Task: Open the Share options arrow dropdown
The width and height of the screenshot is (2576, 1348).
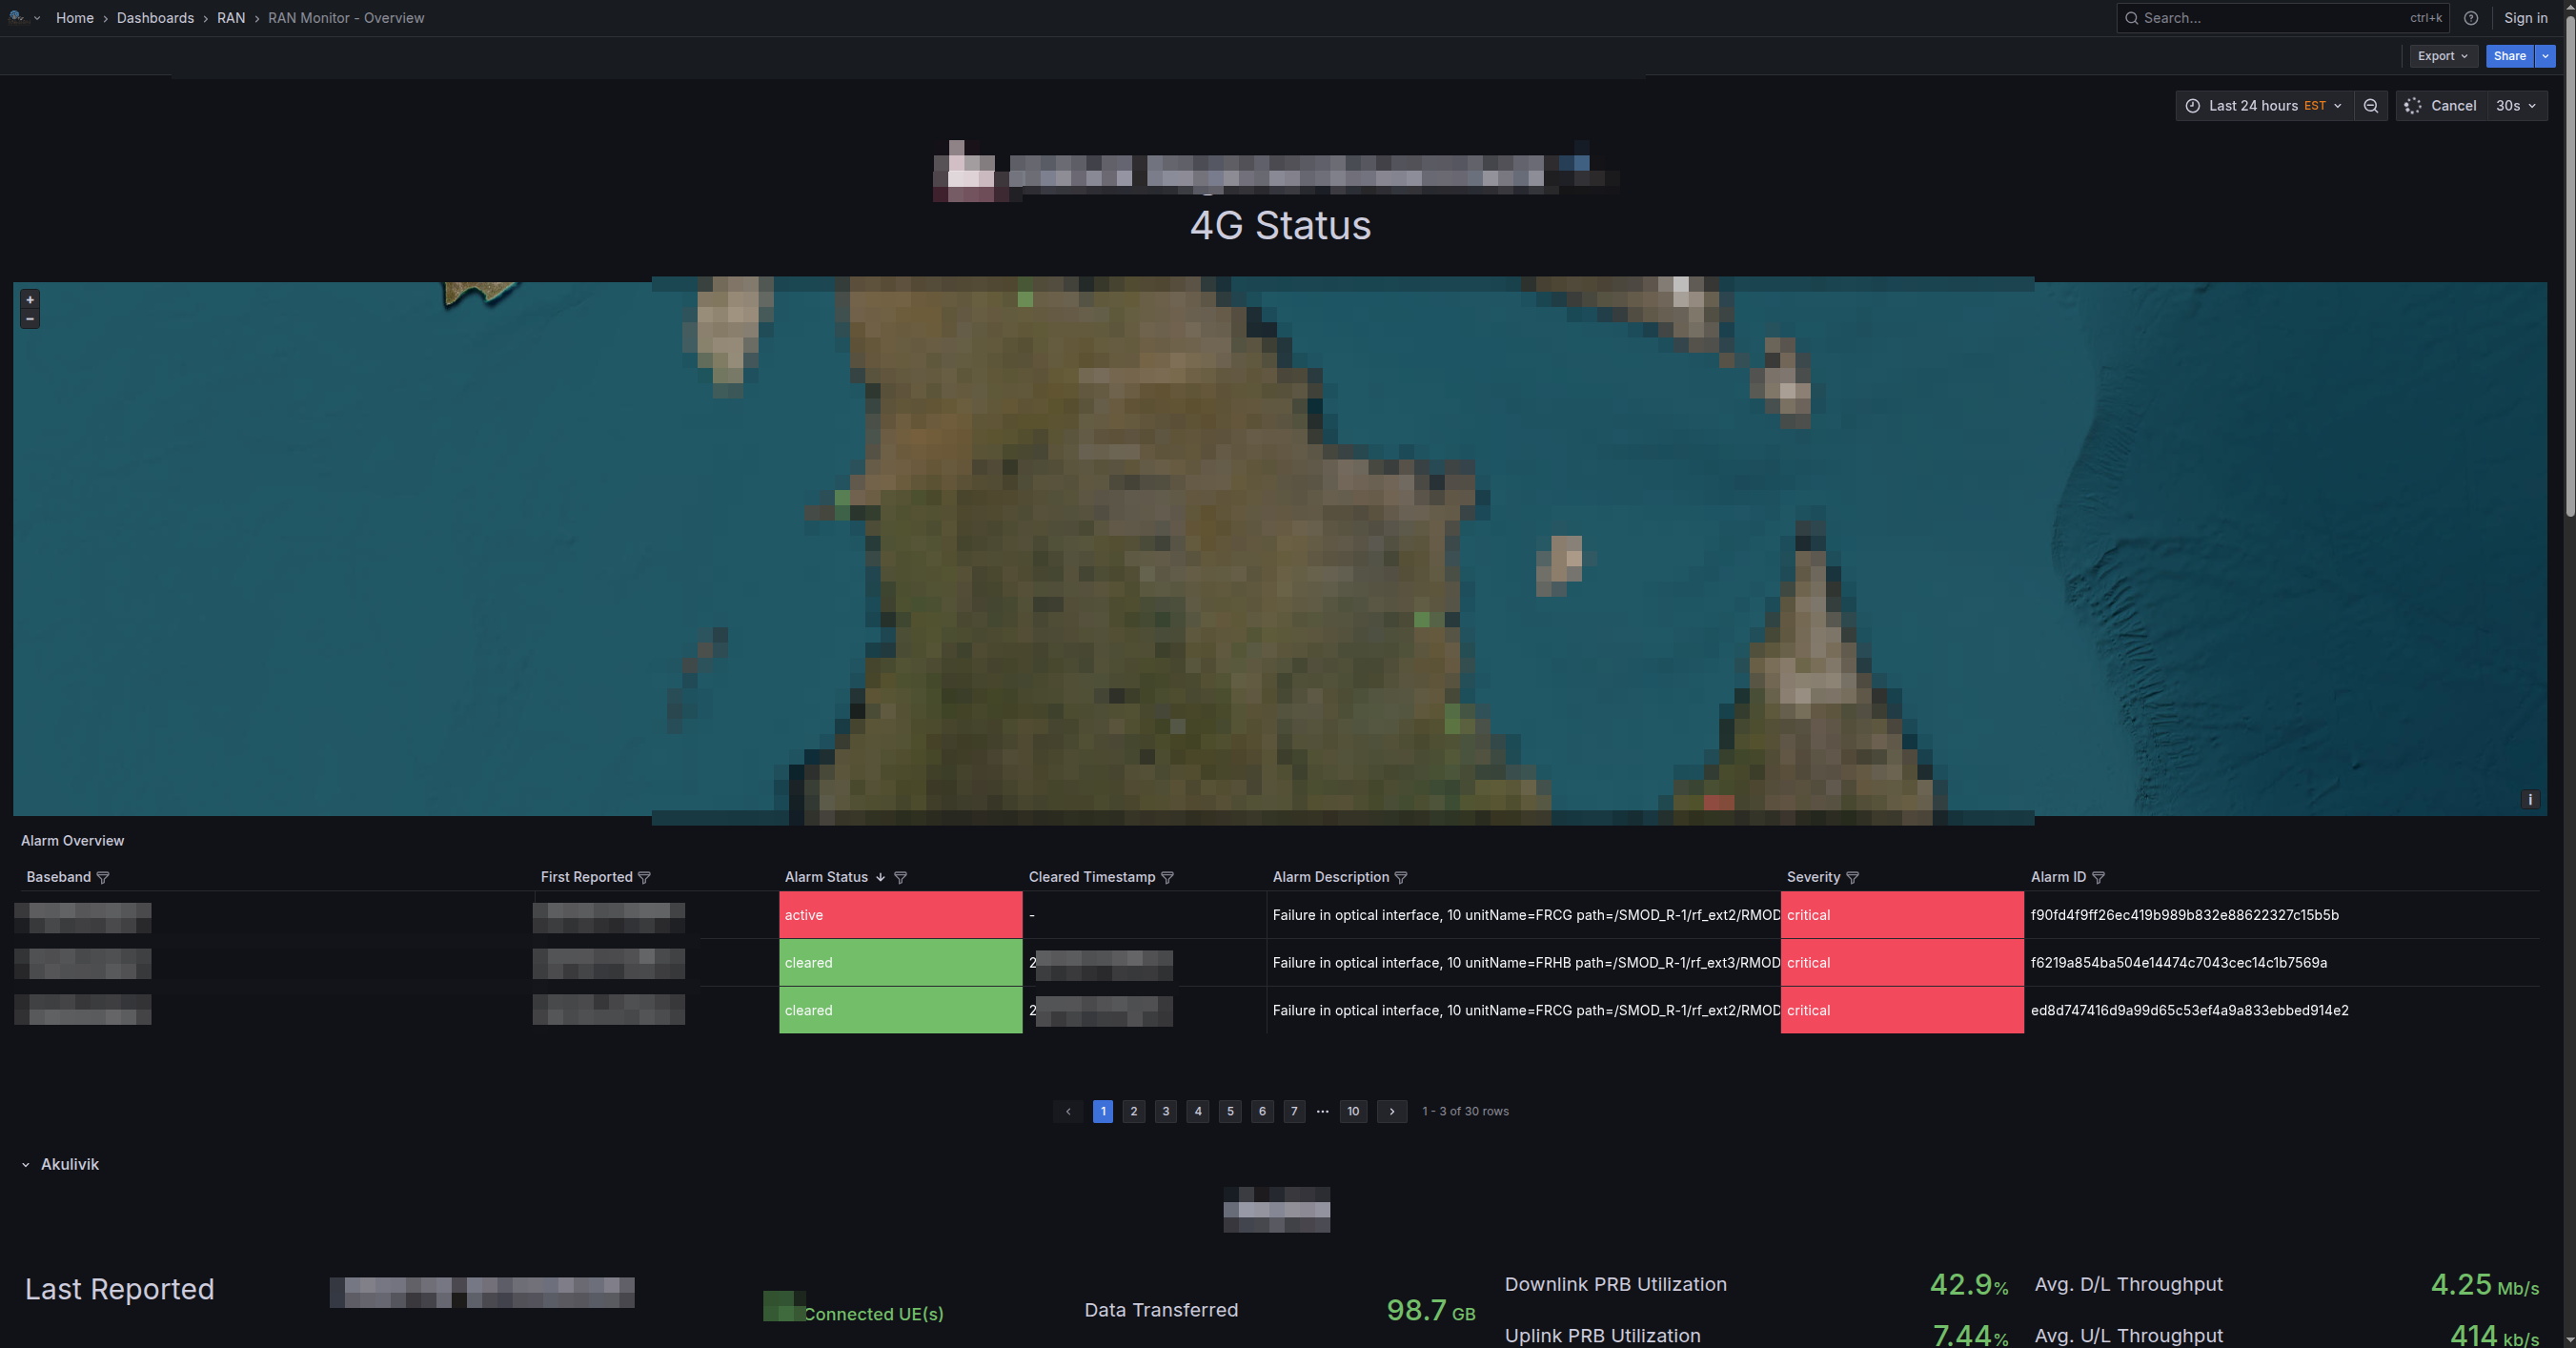Action: point(2546,56)
